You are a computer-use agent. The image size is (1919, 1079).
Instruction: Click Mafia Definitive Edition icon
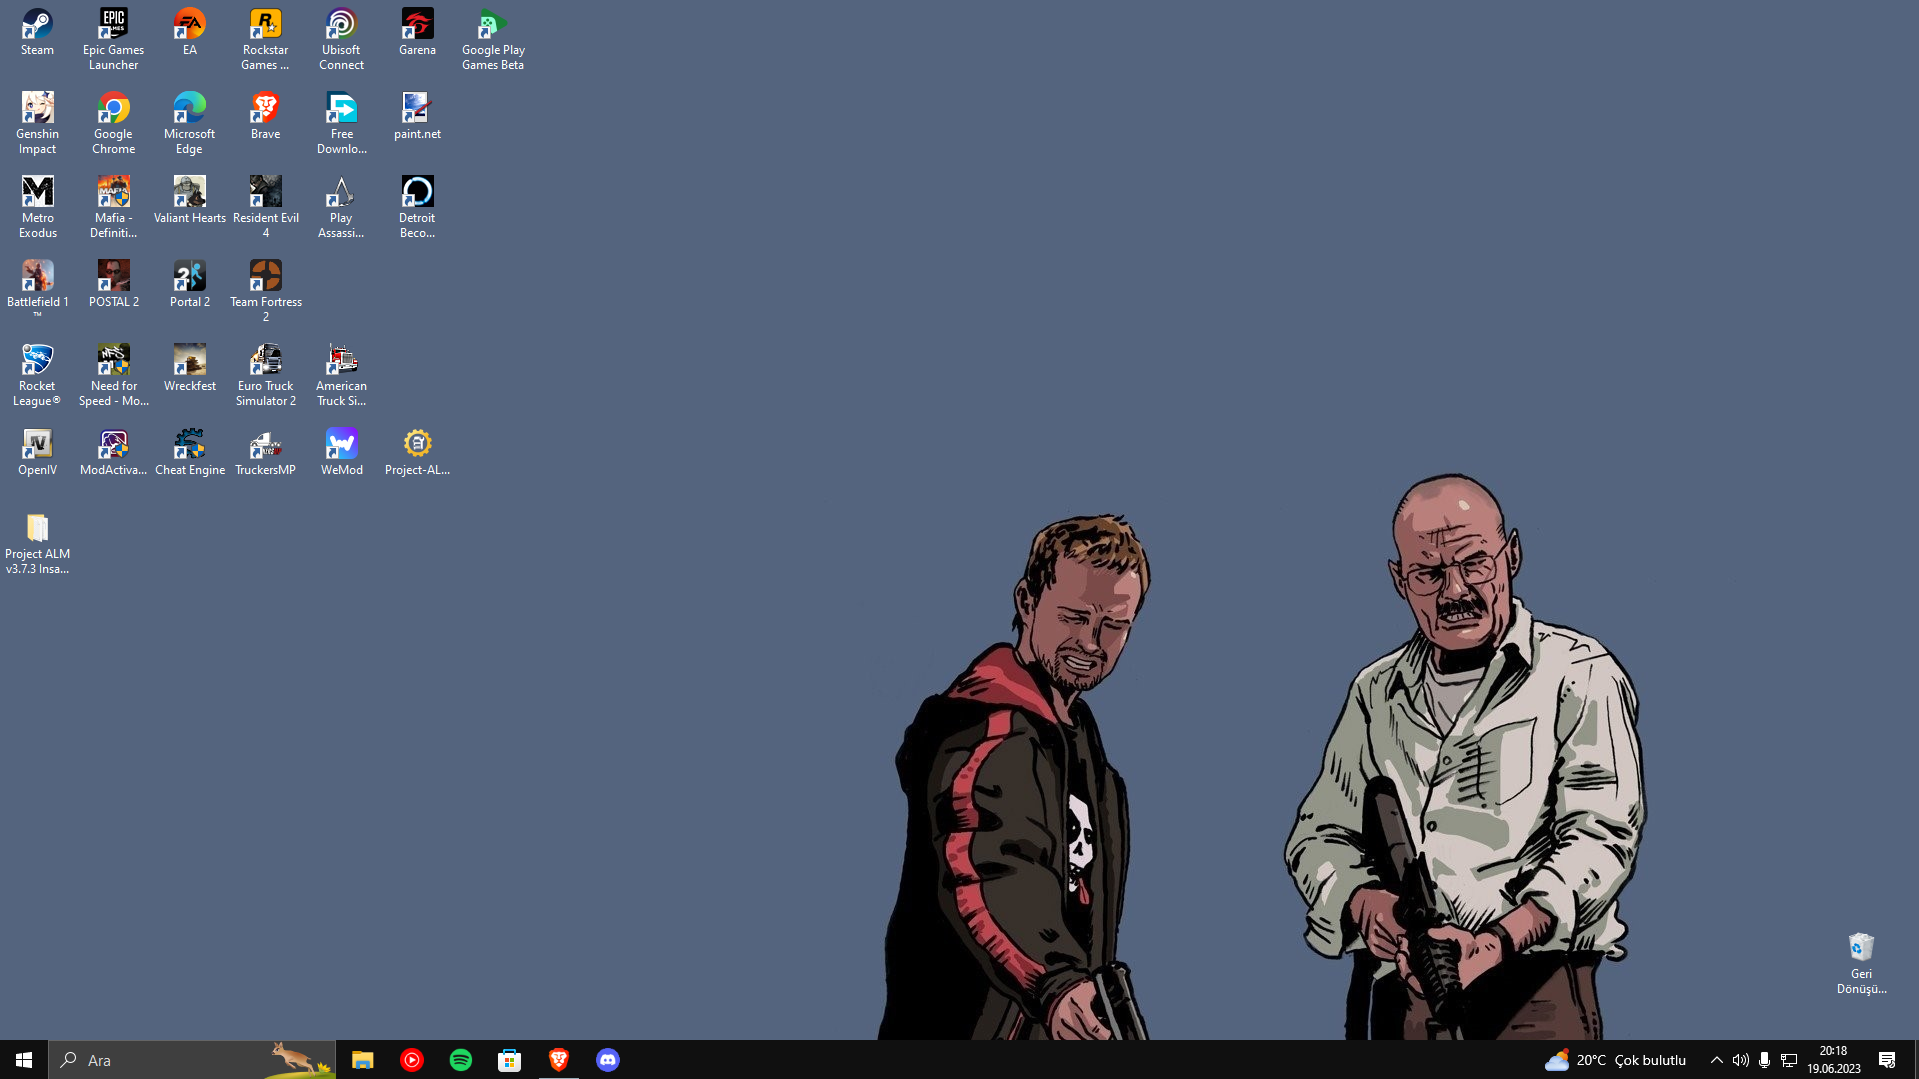click(113, 208)
